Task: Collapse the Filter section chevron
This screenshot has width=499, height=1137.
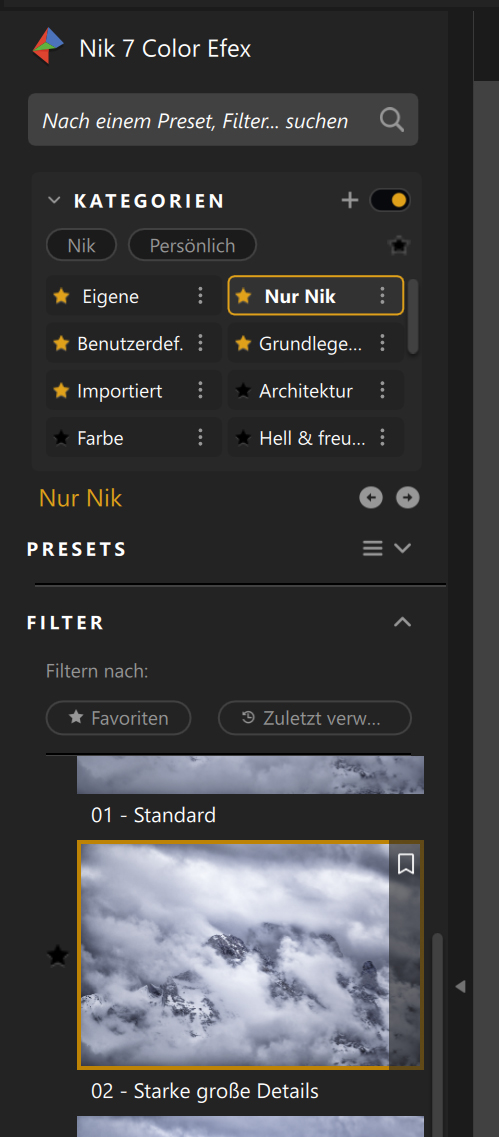Action: point(403,622)
